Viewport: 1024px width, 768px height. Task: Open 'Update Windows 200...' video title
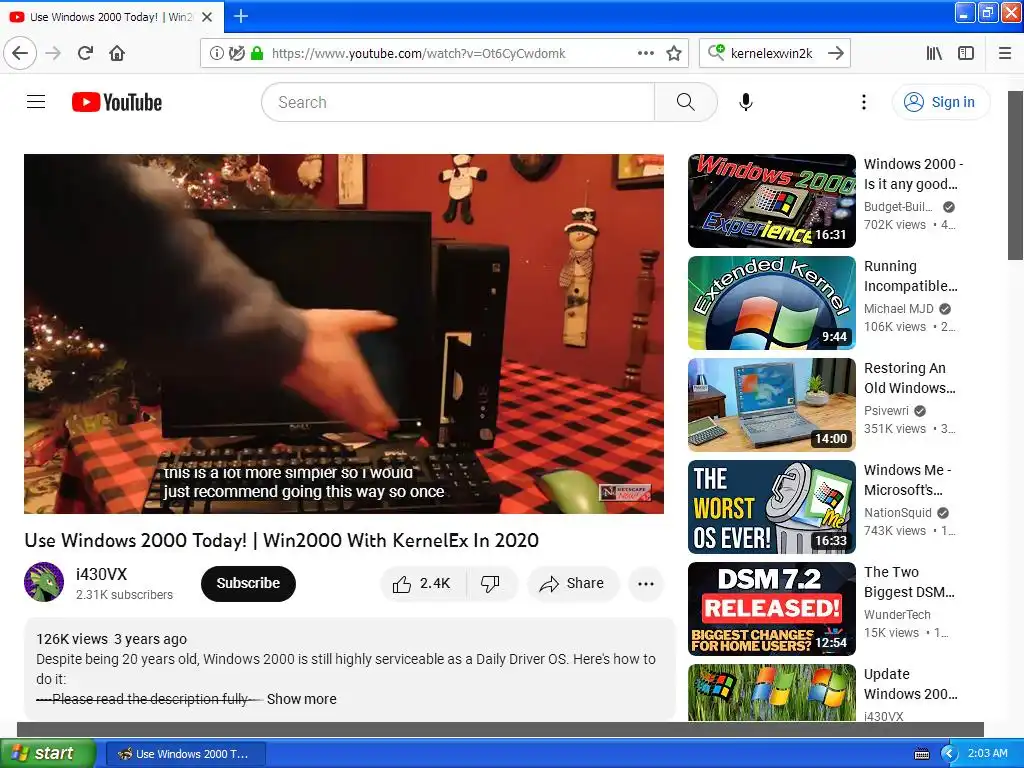(x=910, y=683)
